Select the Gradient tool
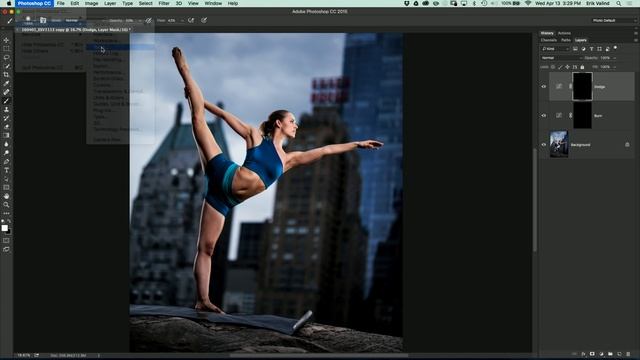This screenshot has height=360, width=640. pos(6,136)
